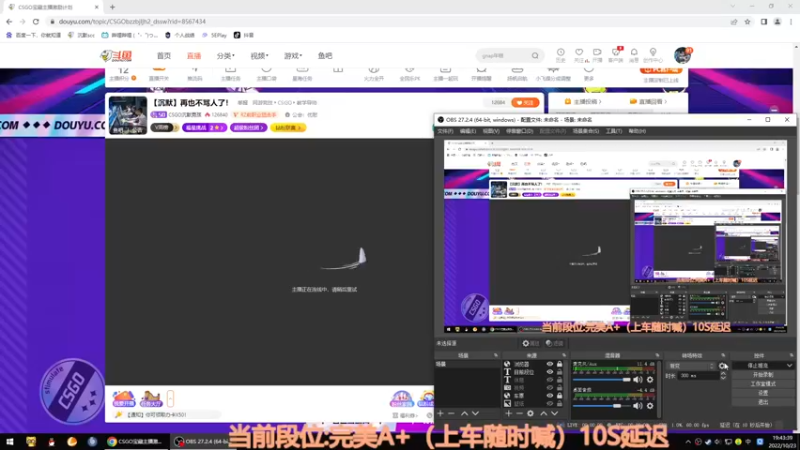Toggle visibility of the third source row
The image size is (800, 450).
[x=549, y=380]
